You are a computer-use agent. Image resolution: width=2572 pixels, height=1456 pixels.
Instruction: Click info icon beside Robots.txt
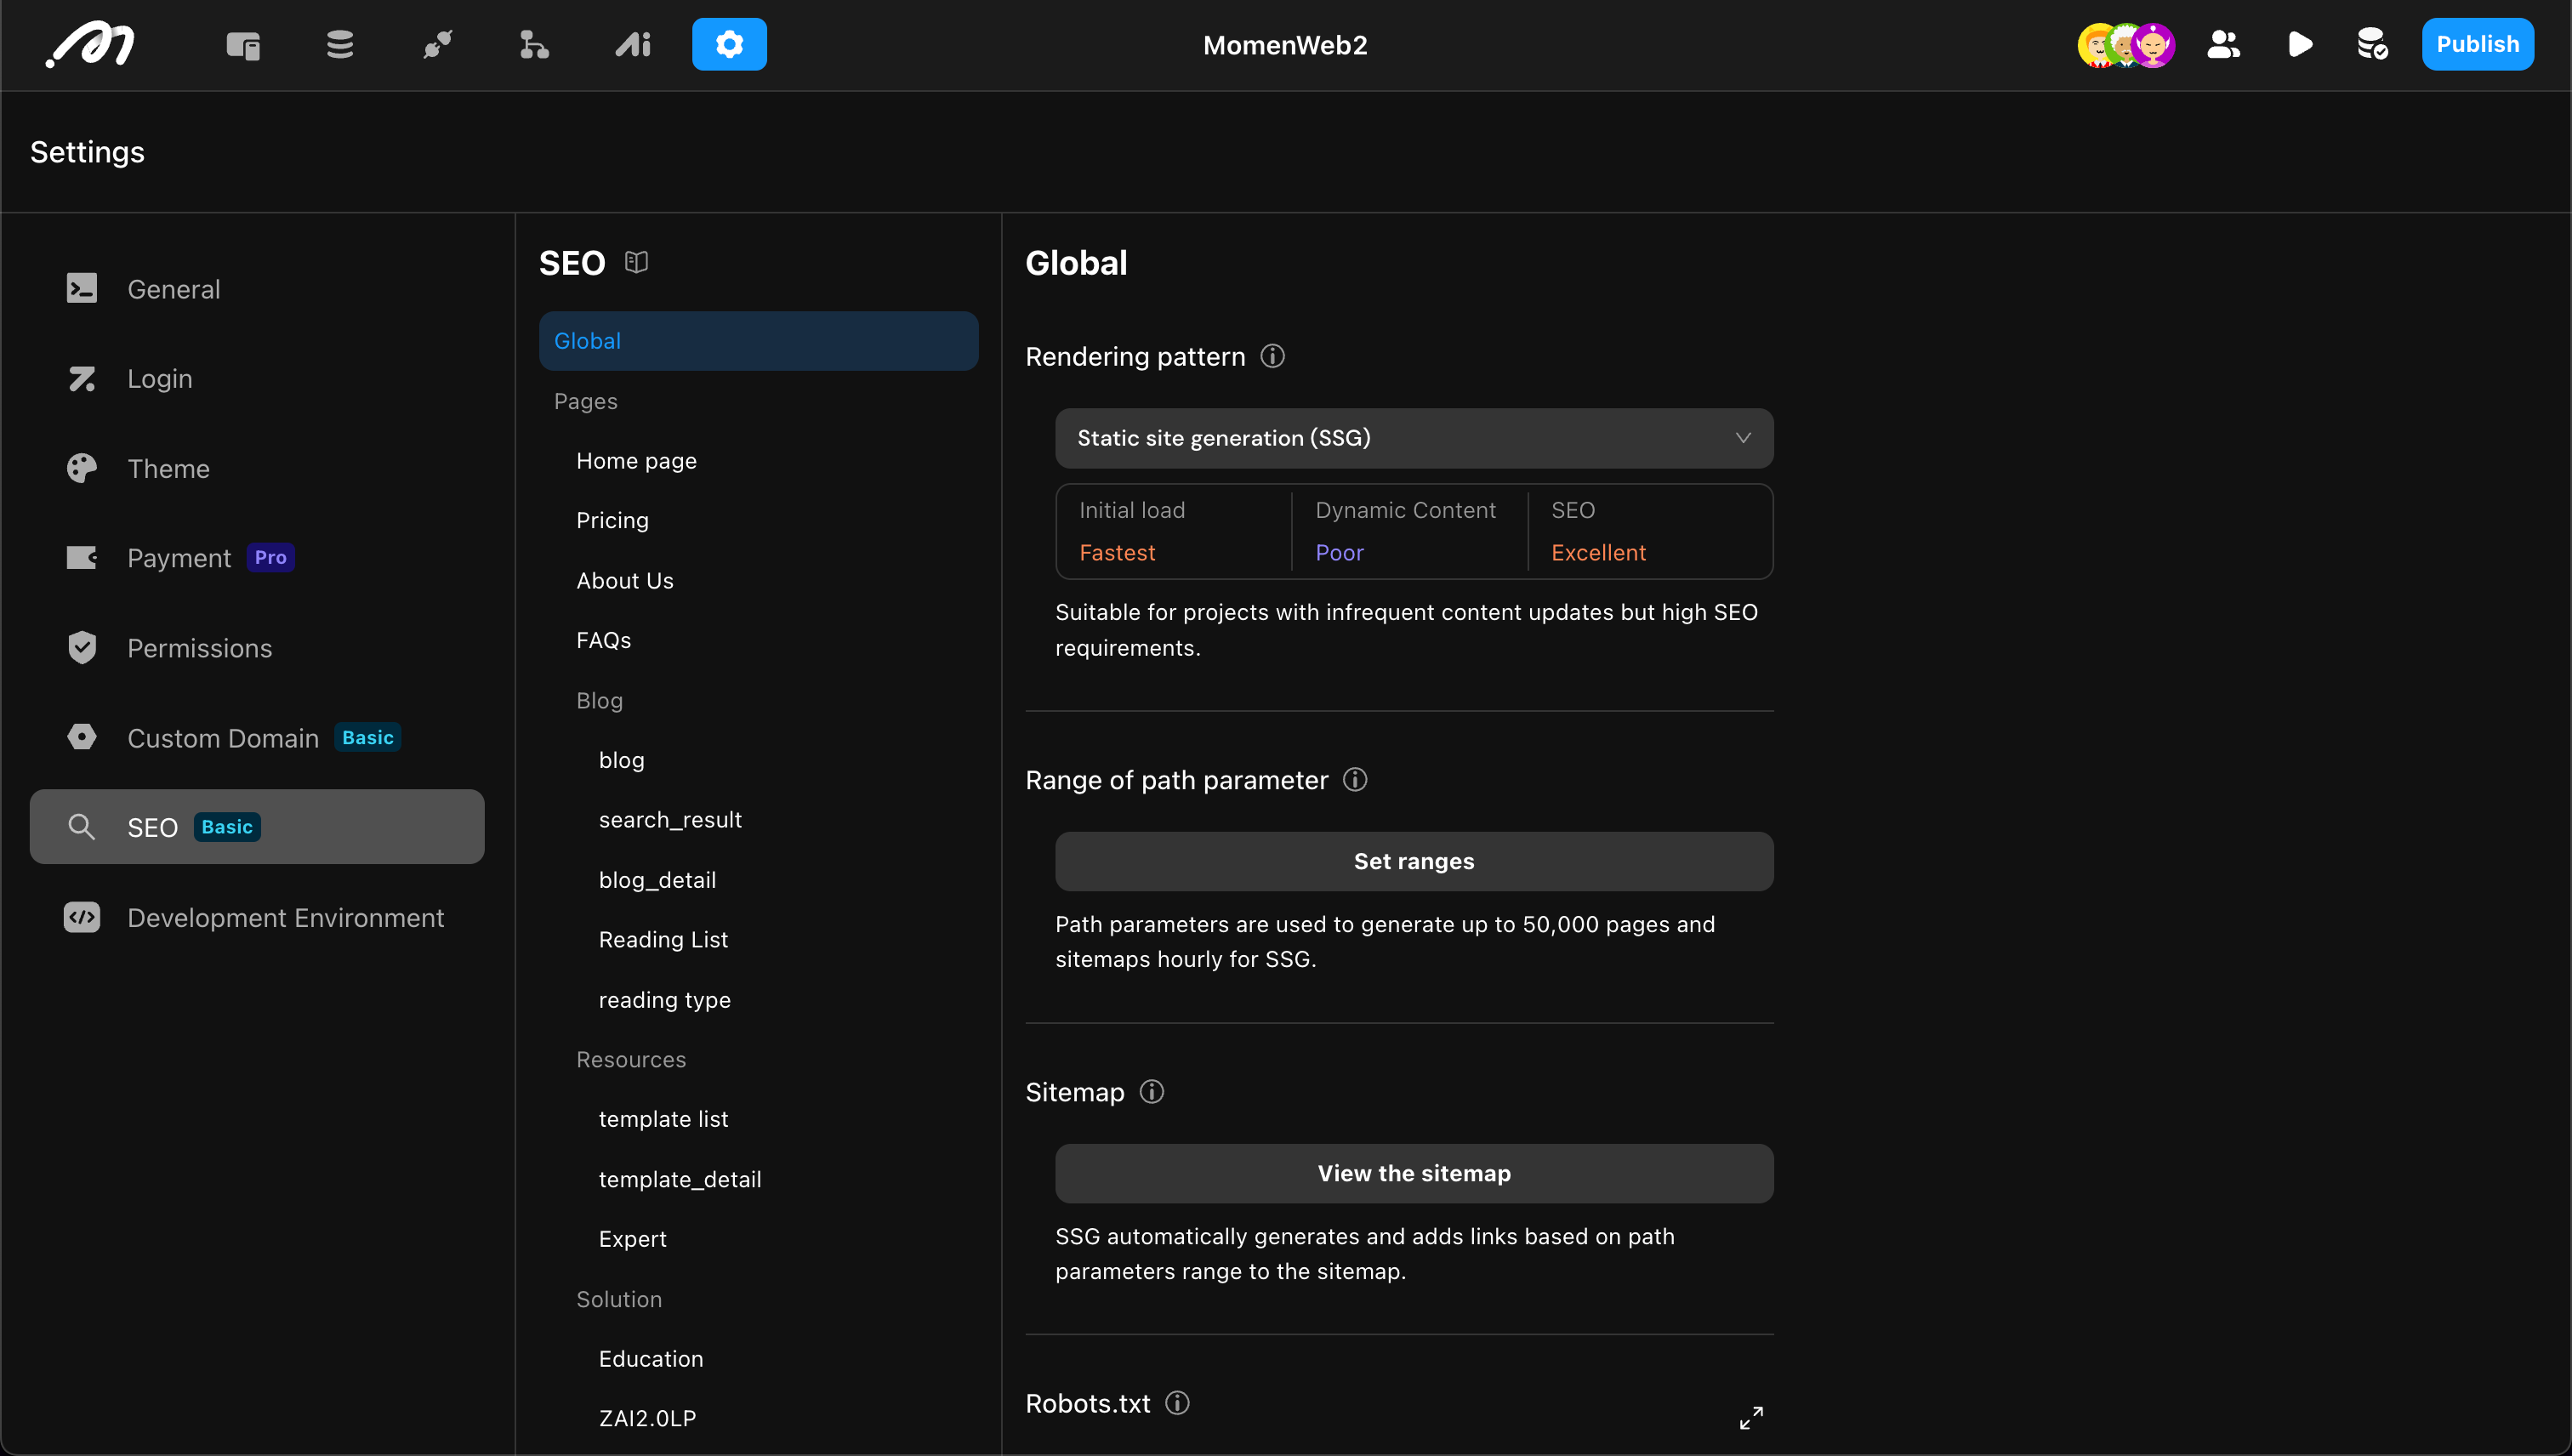tap(1178, 1403)
